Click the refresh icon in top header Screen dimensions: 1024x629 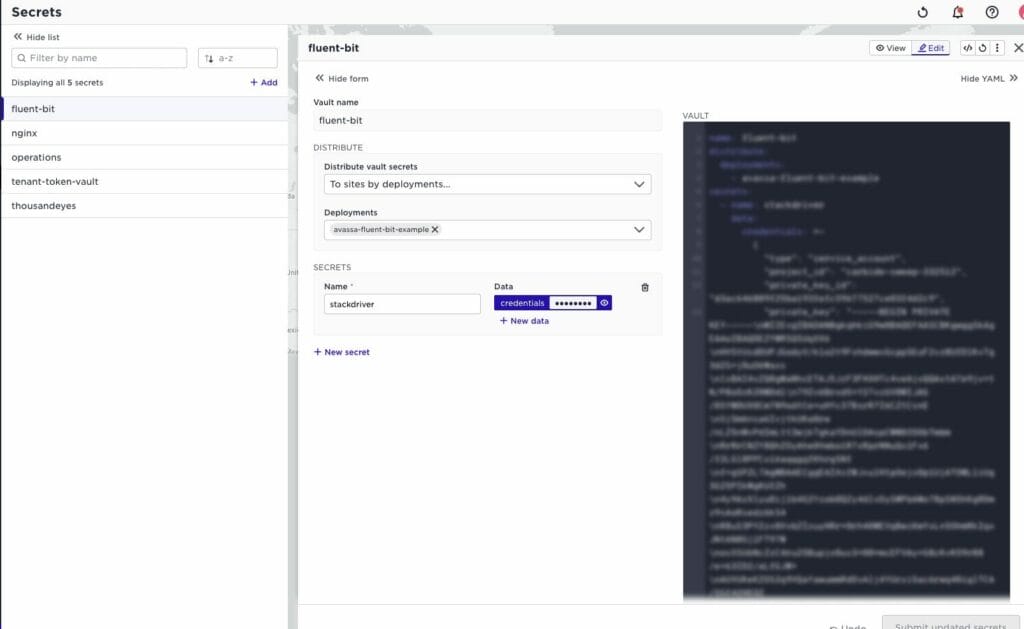click(x=922, y=12)
